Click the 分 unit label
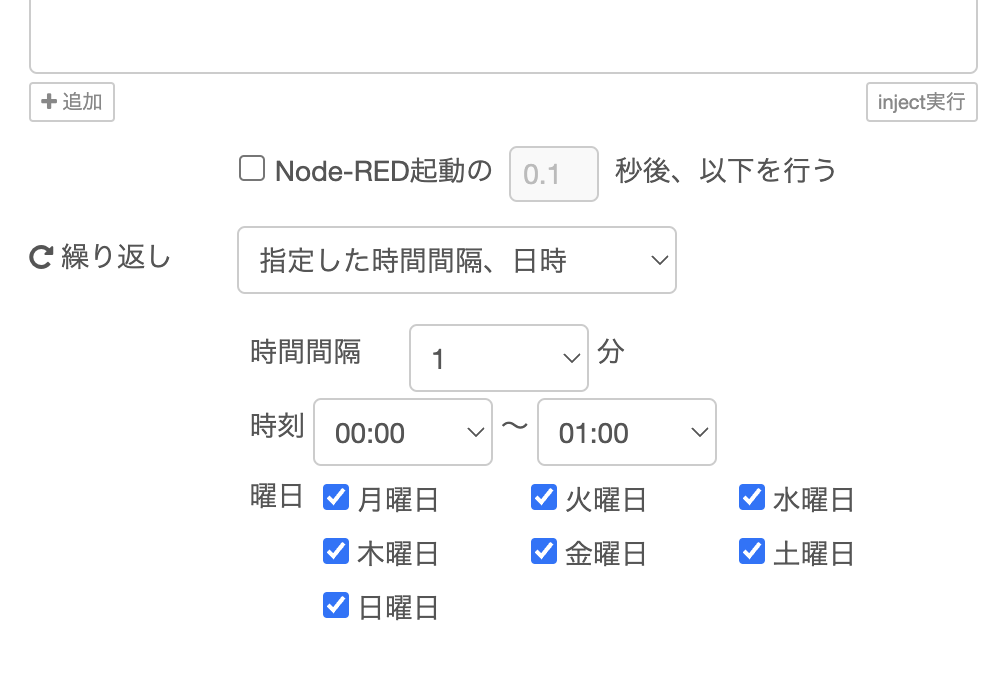This screenshot has height=684, width=998. click(x=610, y=351)
